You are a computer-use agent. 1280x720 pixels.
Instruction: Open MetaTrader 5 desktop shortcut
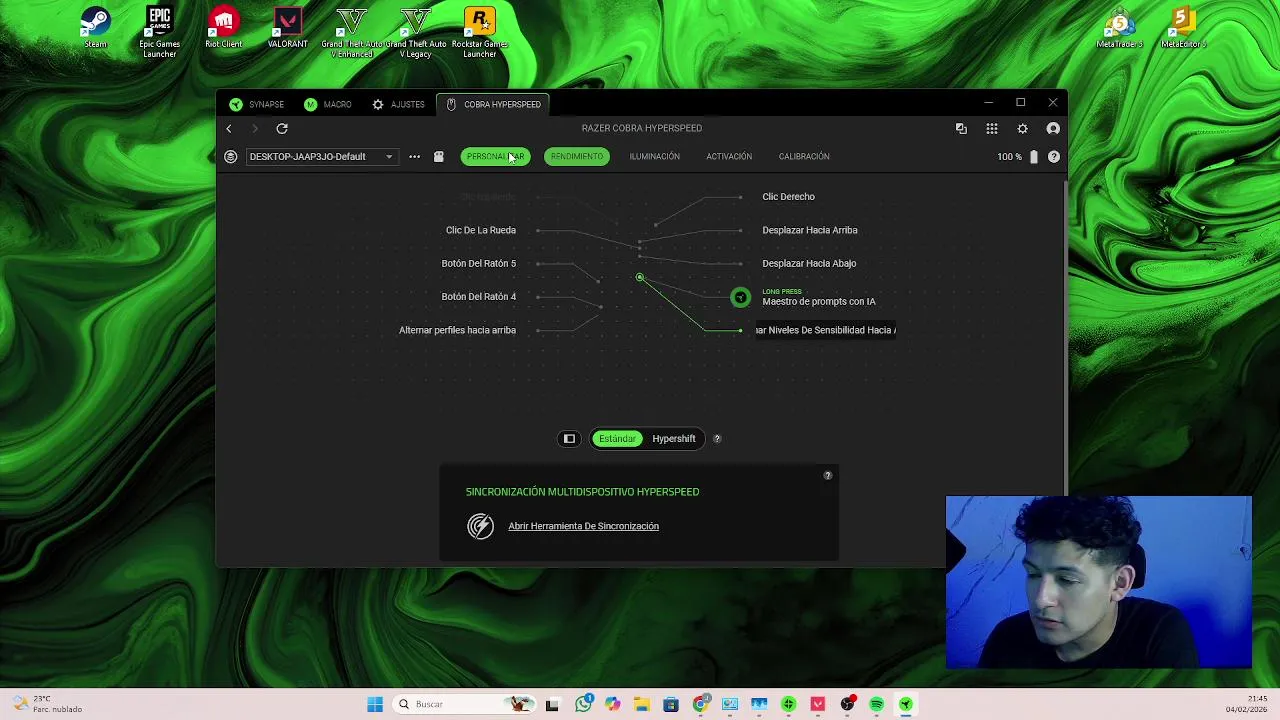click(x=1119, y=27)
